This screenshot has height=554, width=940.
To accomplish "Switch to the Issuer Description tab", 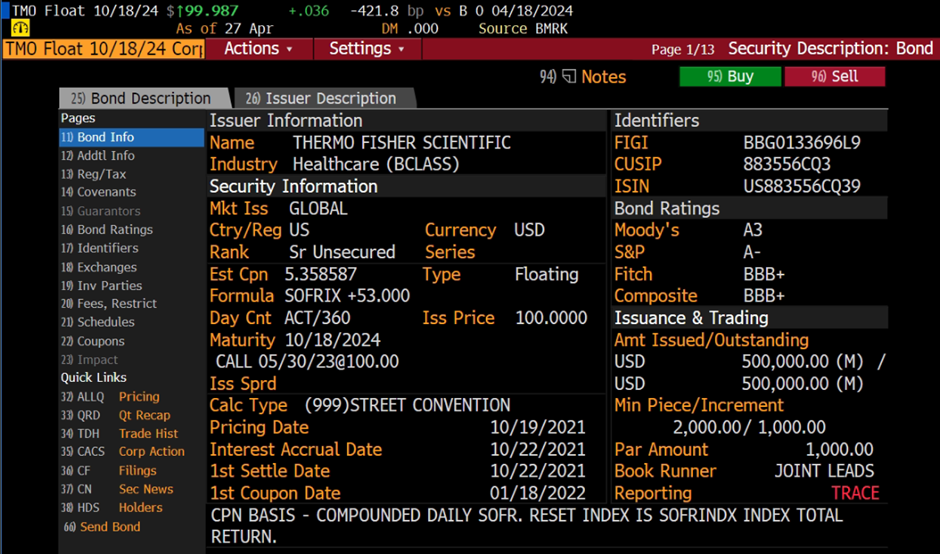I will coord(324,98).
